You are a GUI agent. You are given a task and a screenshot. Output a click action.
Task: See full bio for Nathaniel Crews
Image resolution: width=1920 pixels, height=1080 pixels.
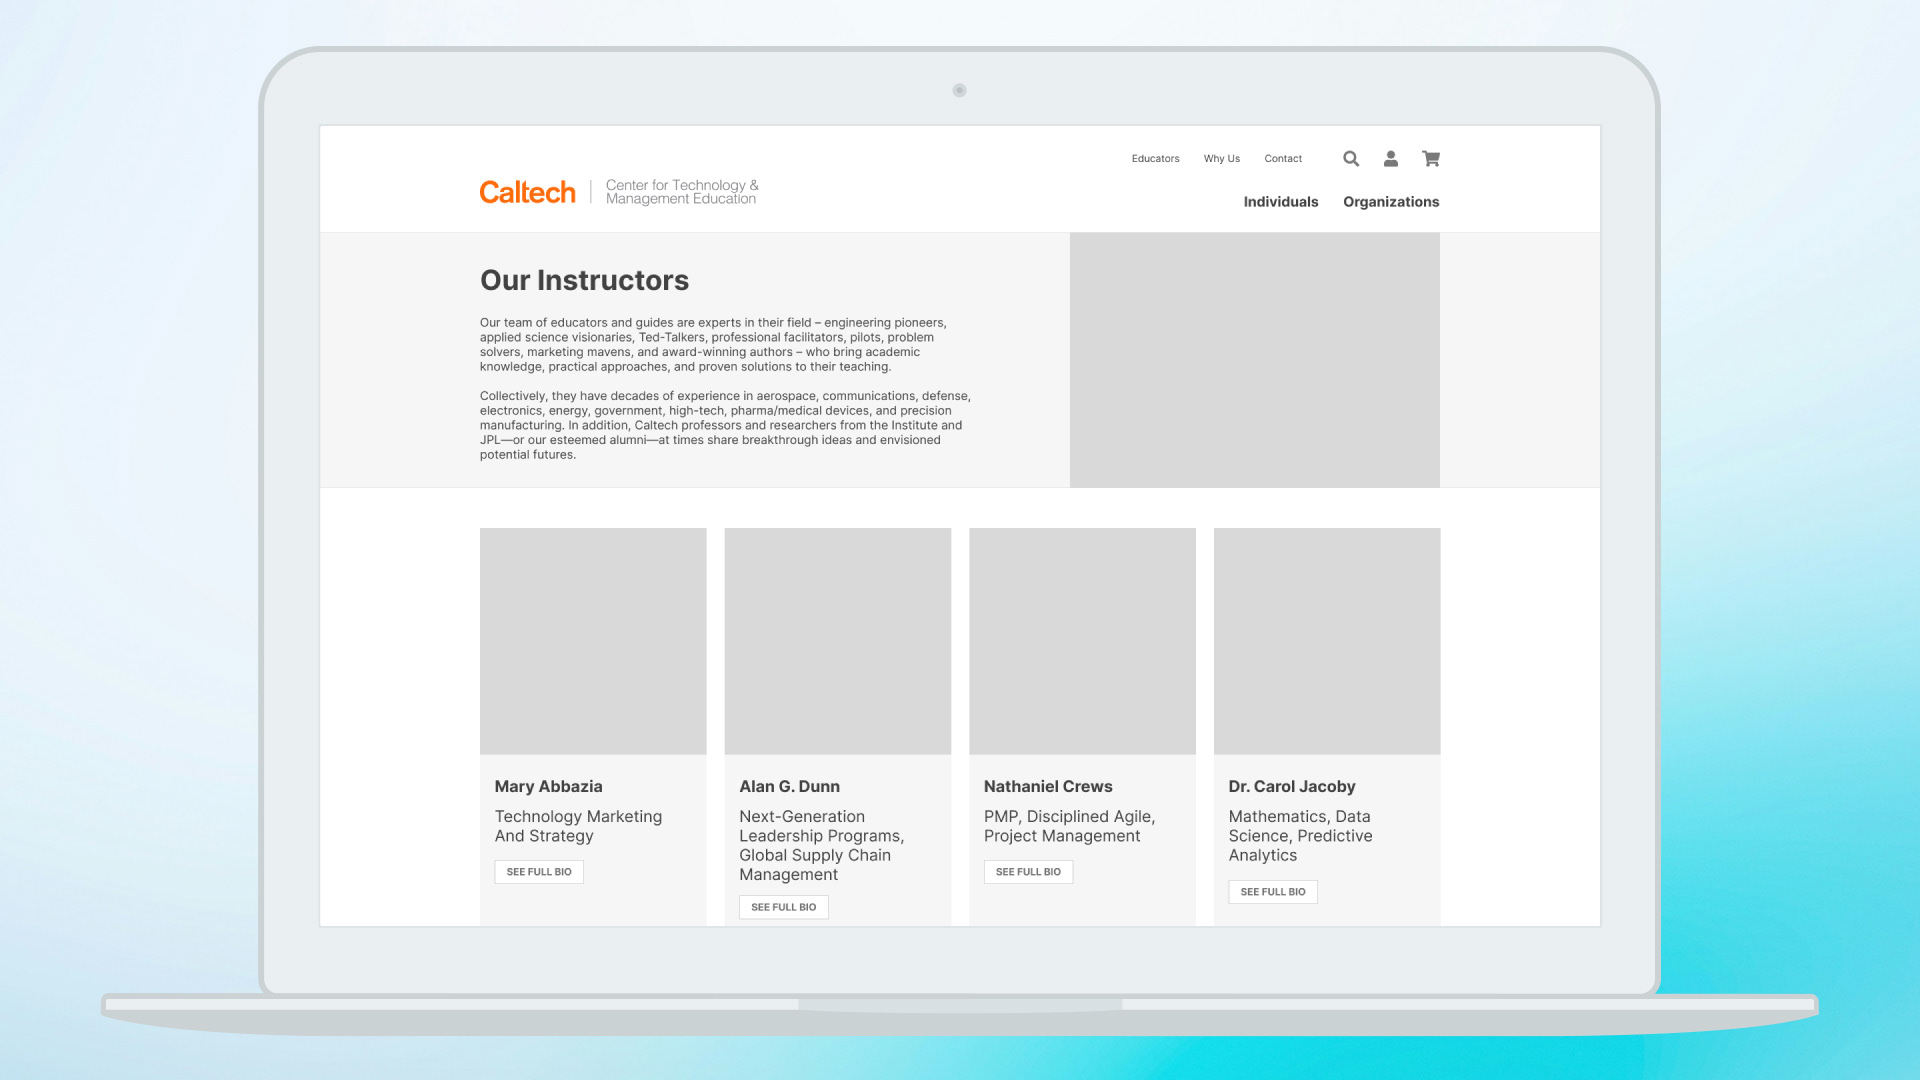coord(1028,872)
